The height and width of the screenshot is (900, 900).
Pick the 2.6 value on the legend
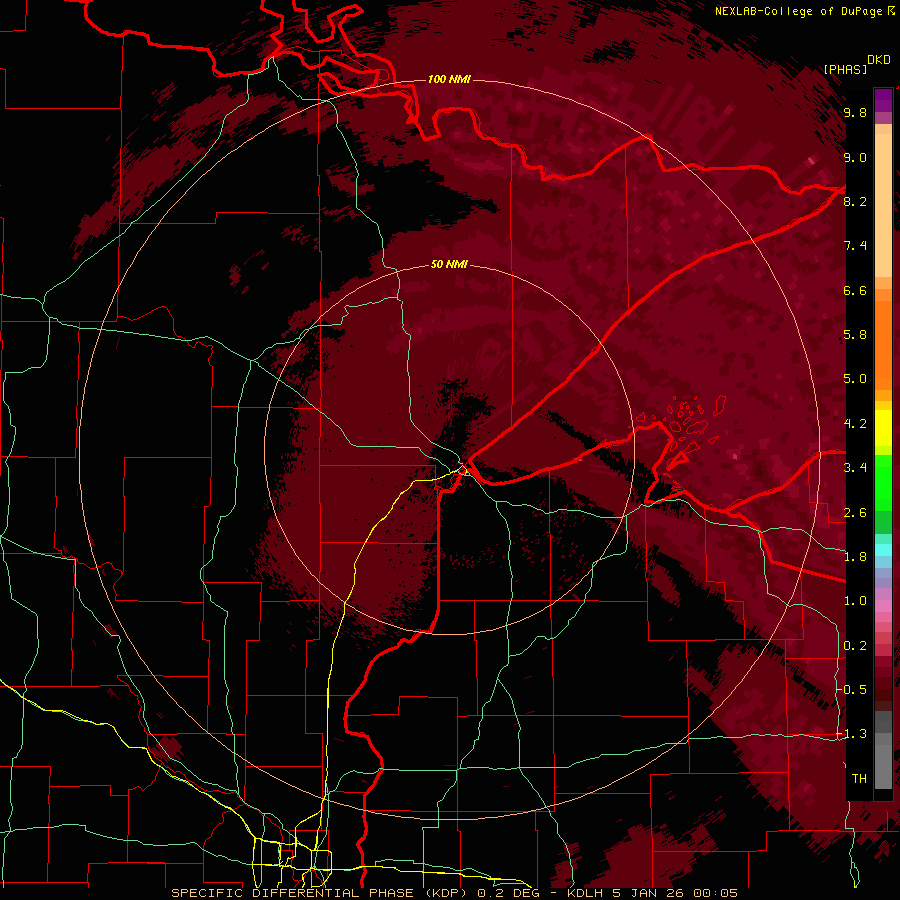pos(855,513)
